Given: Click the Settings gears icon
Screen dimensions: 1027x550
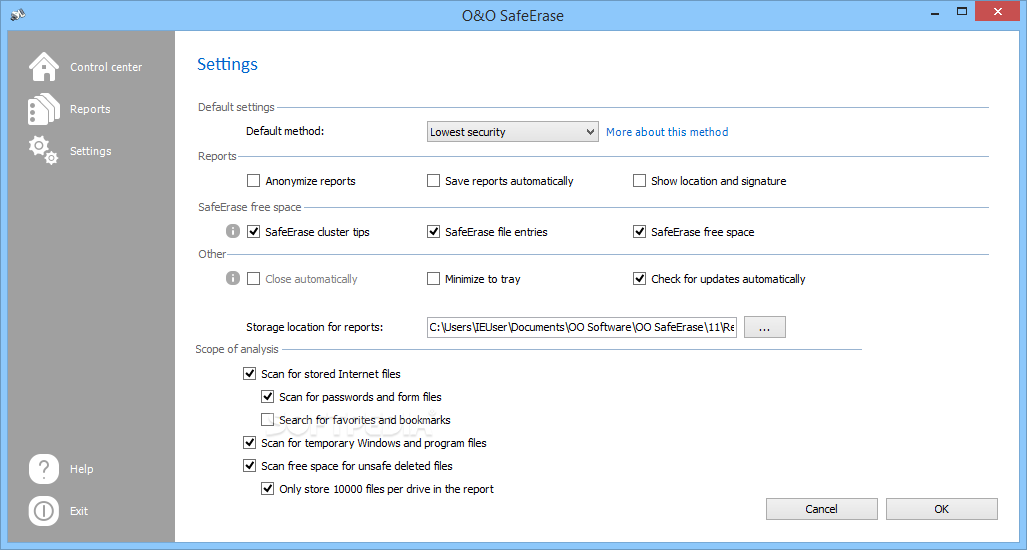Looking at the screenshot, I should [44, 151].
